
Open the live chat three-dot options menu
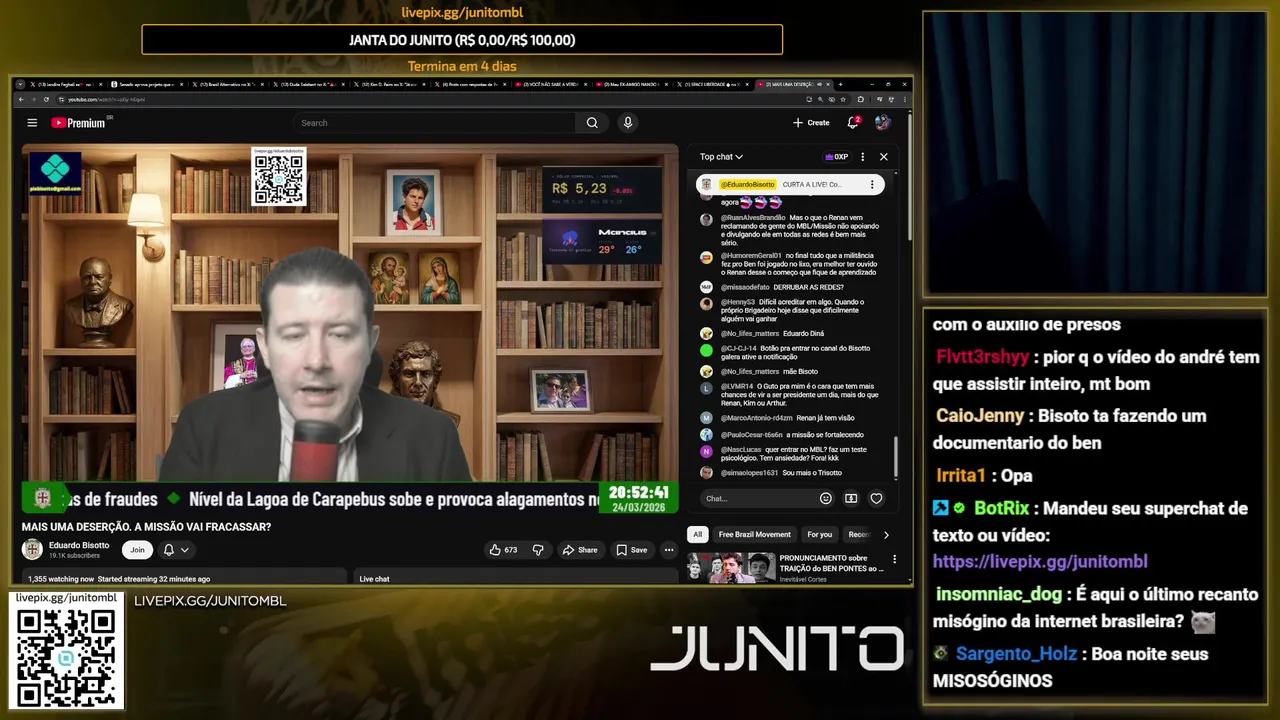click(863, 157)
